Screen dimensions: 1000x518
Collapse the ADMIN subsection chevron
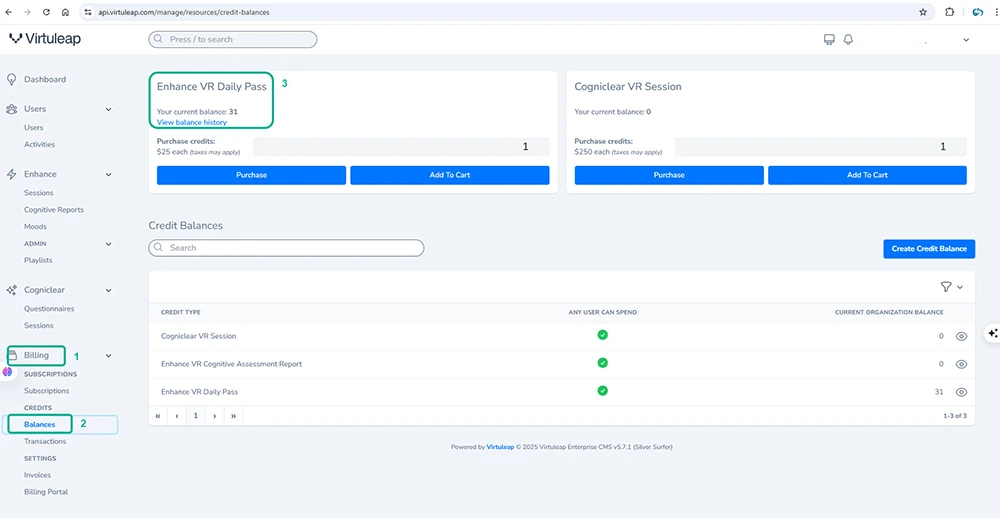[x=108, y=244]
